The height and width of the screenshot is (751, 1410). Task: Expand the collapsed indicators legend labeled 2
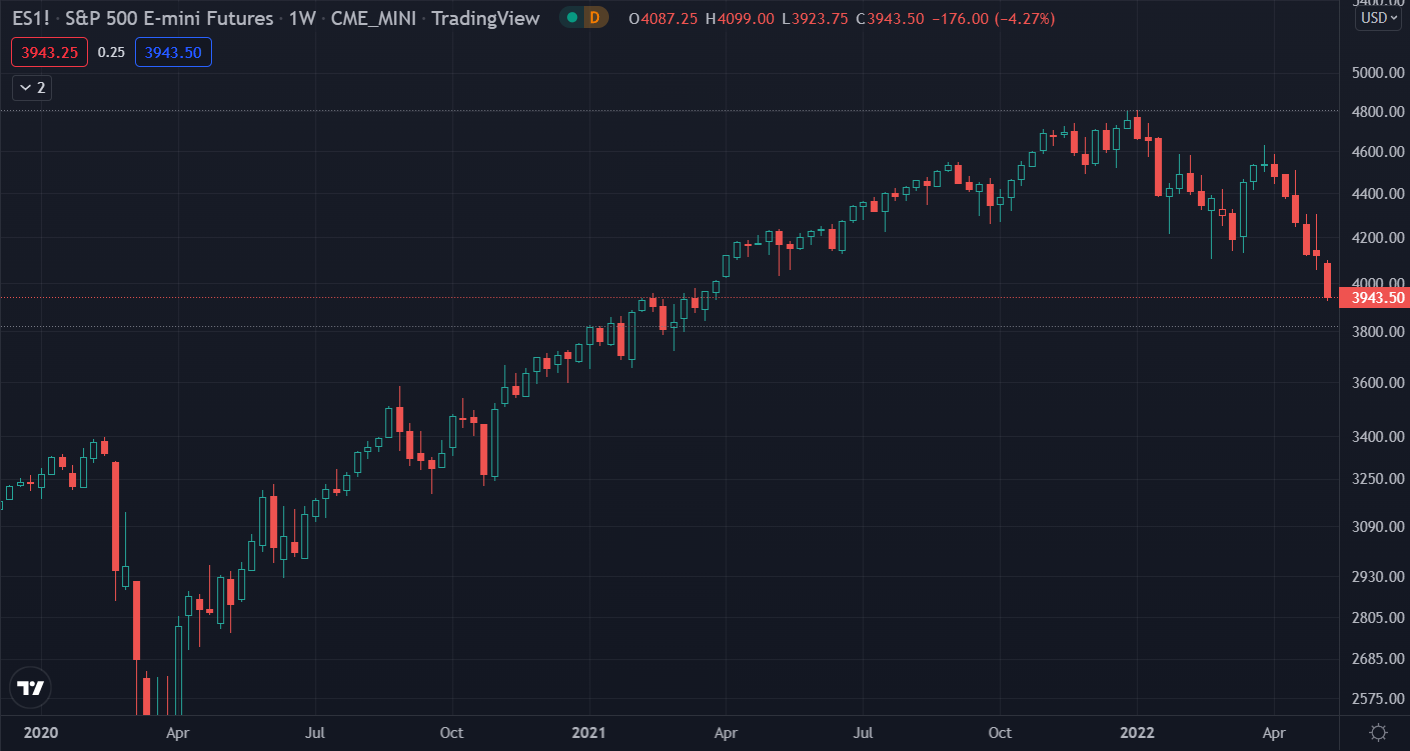[x=32, y=87]
